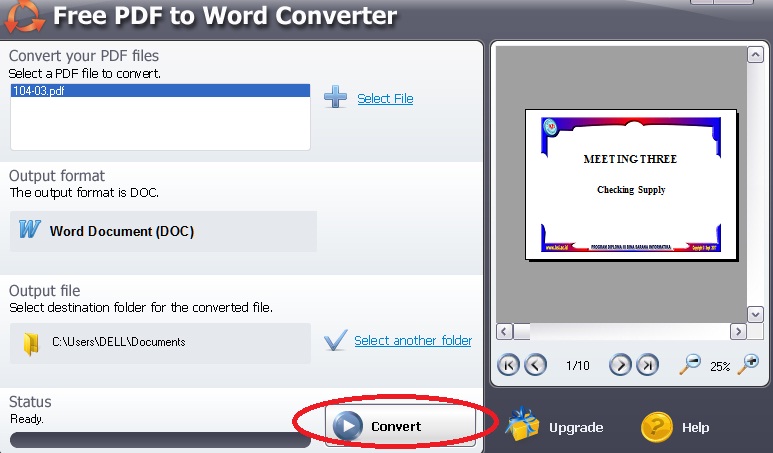
Task: Click the yellow folder icon
Action: [31, 344]
